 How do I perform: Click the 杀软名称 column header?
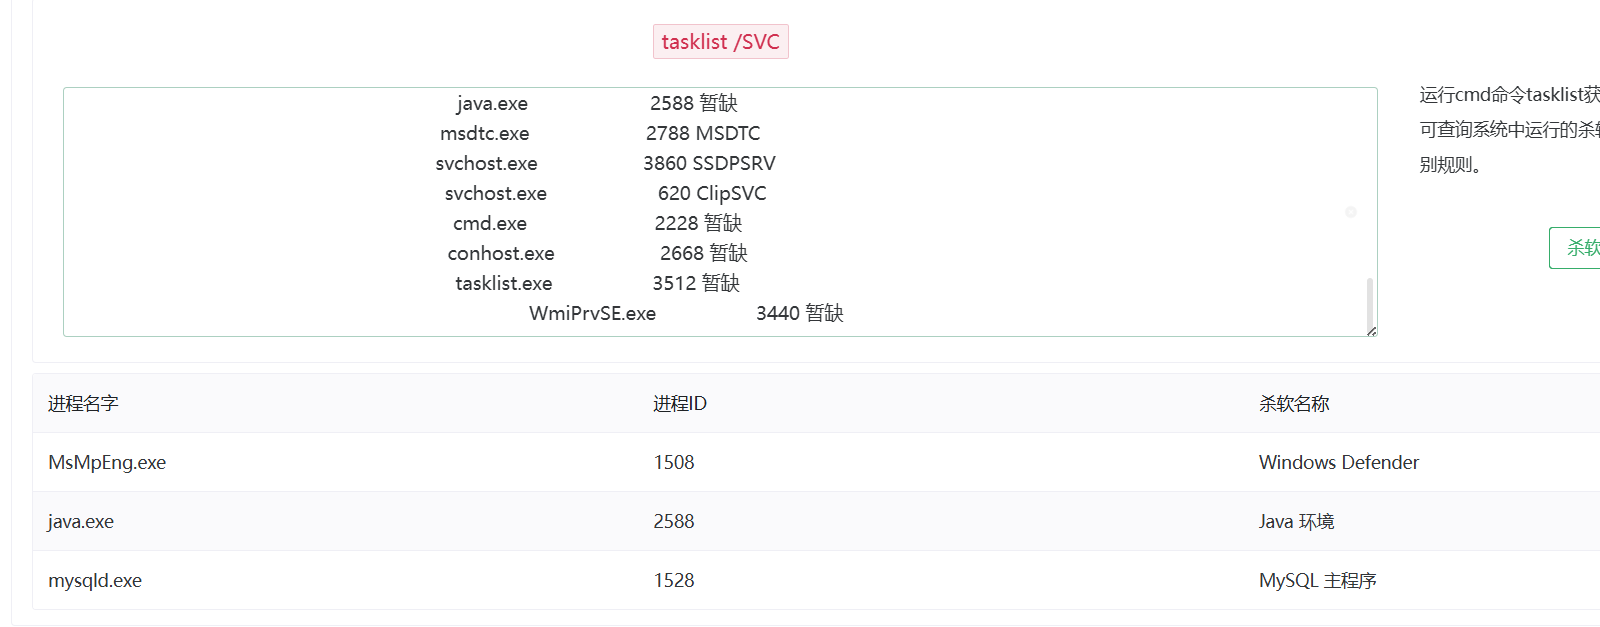(1294, 404)
